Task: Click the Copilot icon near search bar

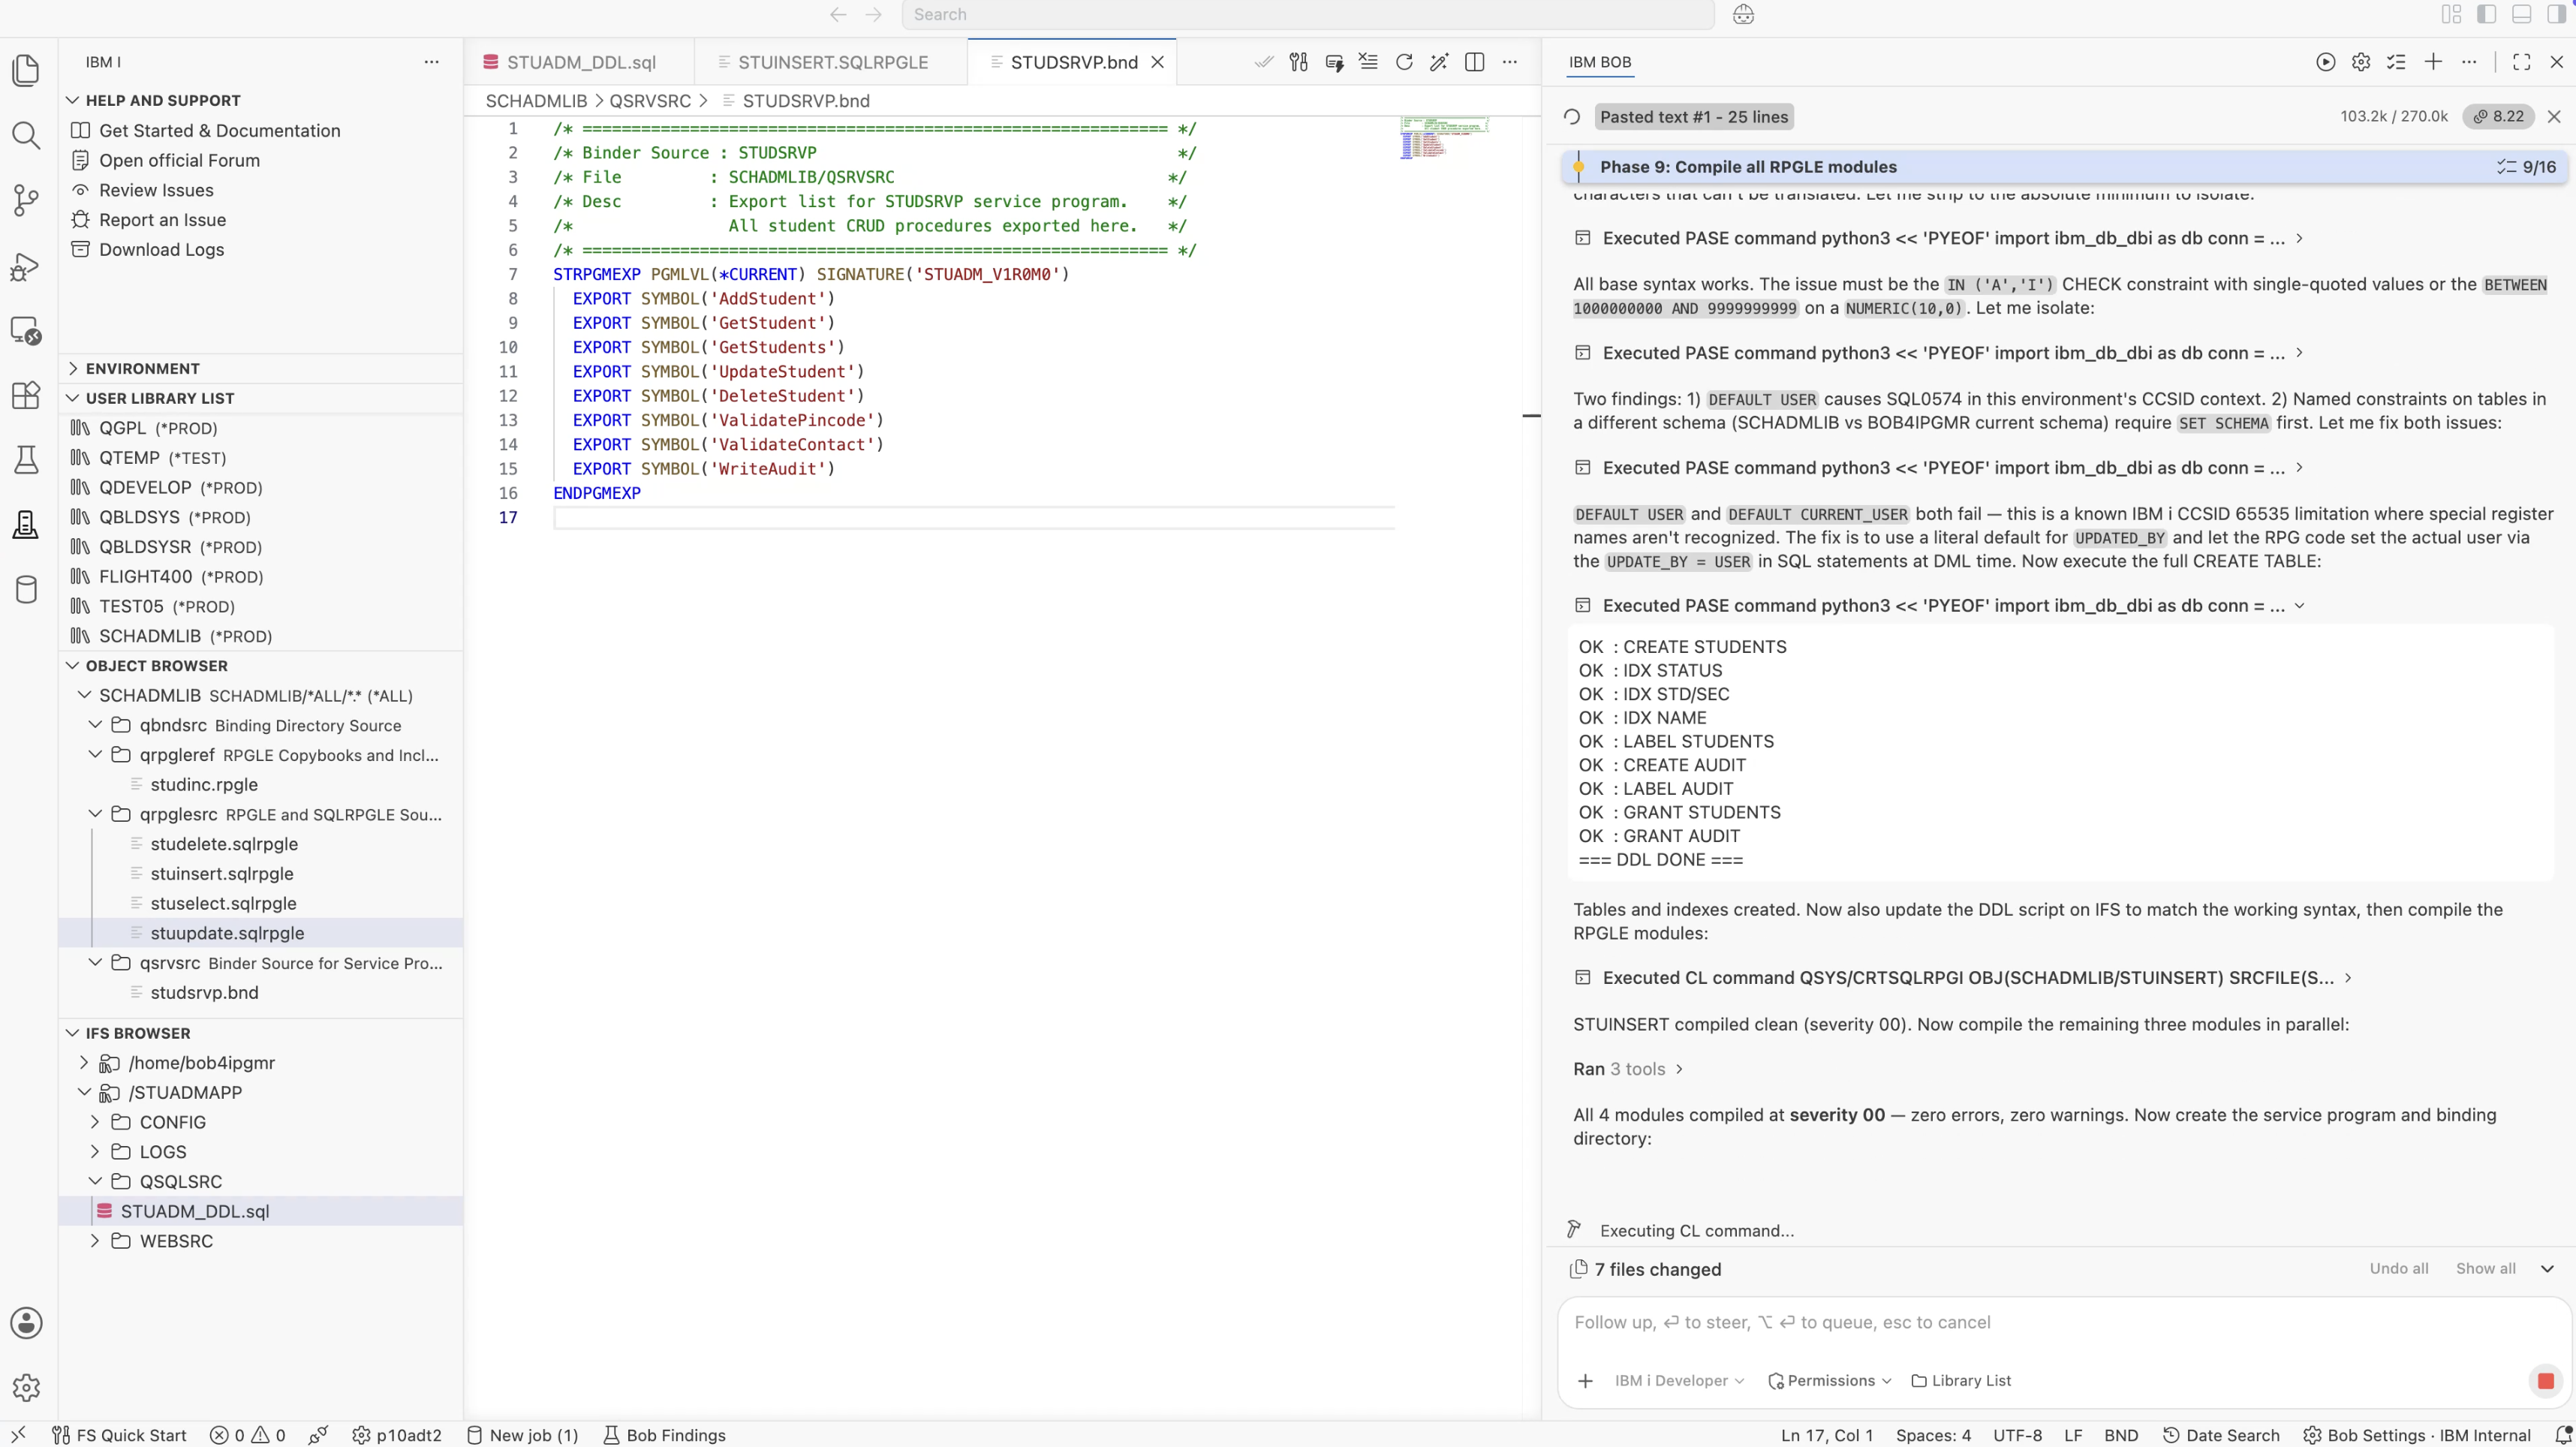Action: tap(1743, 15)
